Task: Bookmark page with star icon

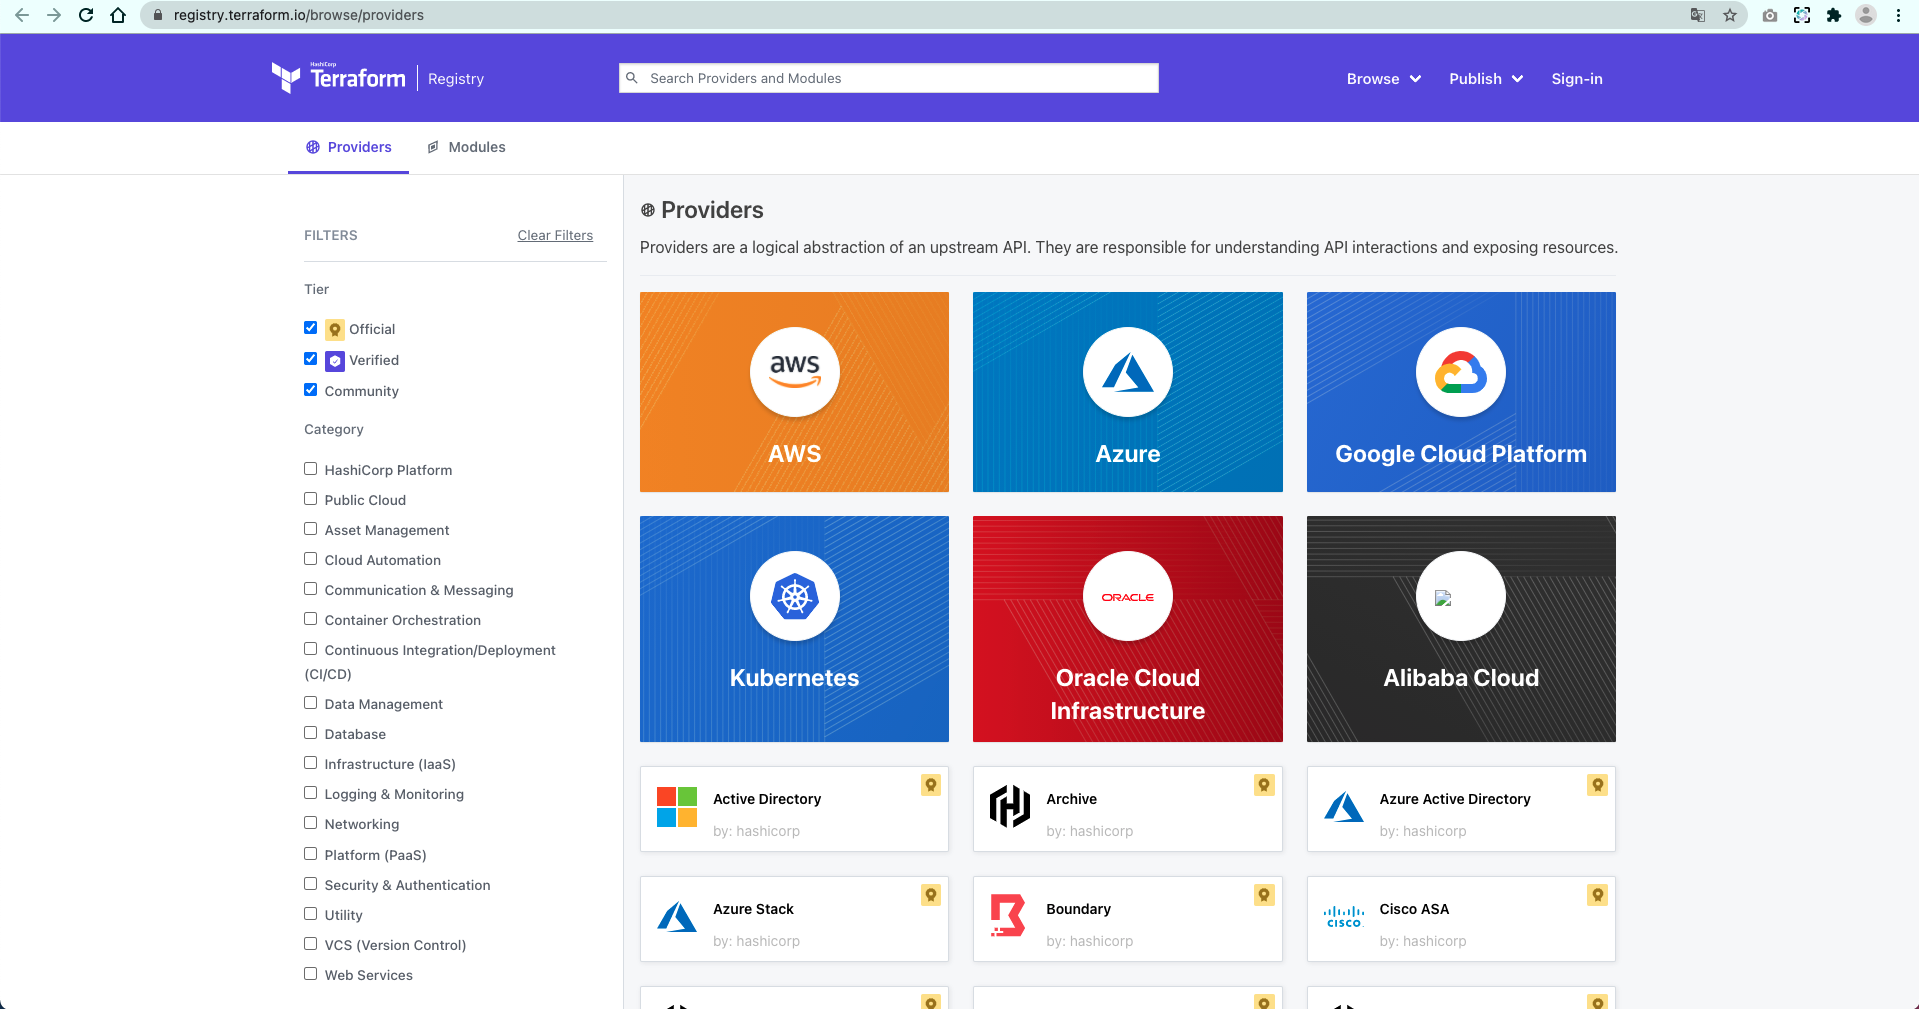Action: click(x=1730, y=15)
